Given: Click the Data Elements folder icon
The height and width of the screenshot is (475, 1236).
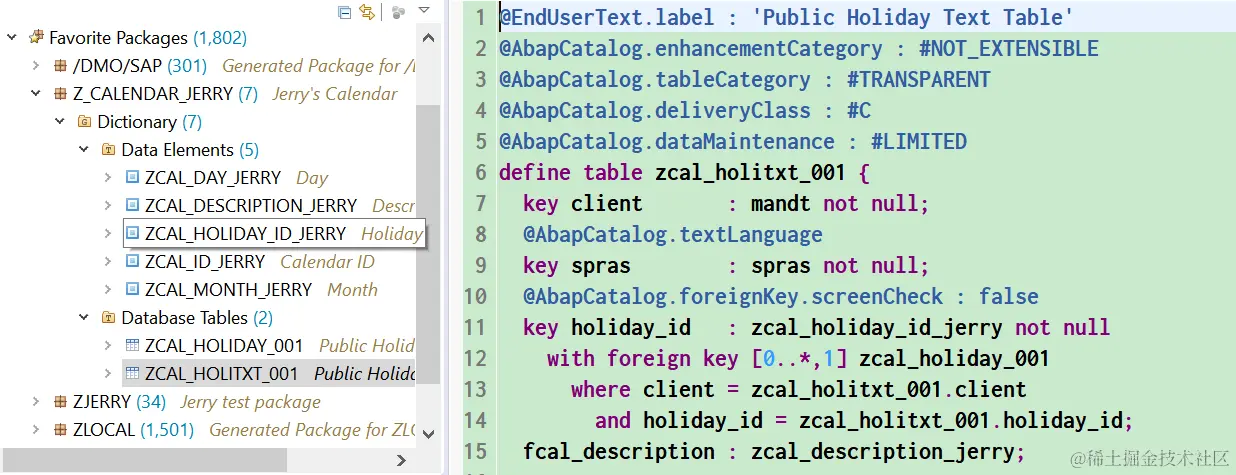Looking at the screenshot, I should click(109, 150).
